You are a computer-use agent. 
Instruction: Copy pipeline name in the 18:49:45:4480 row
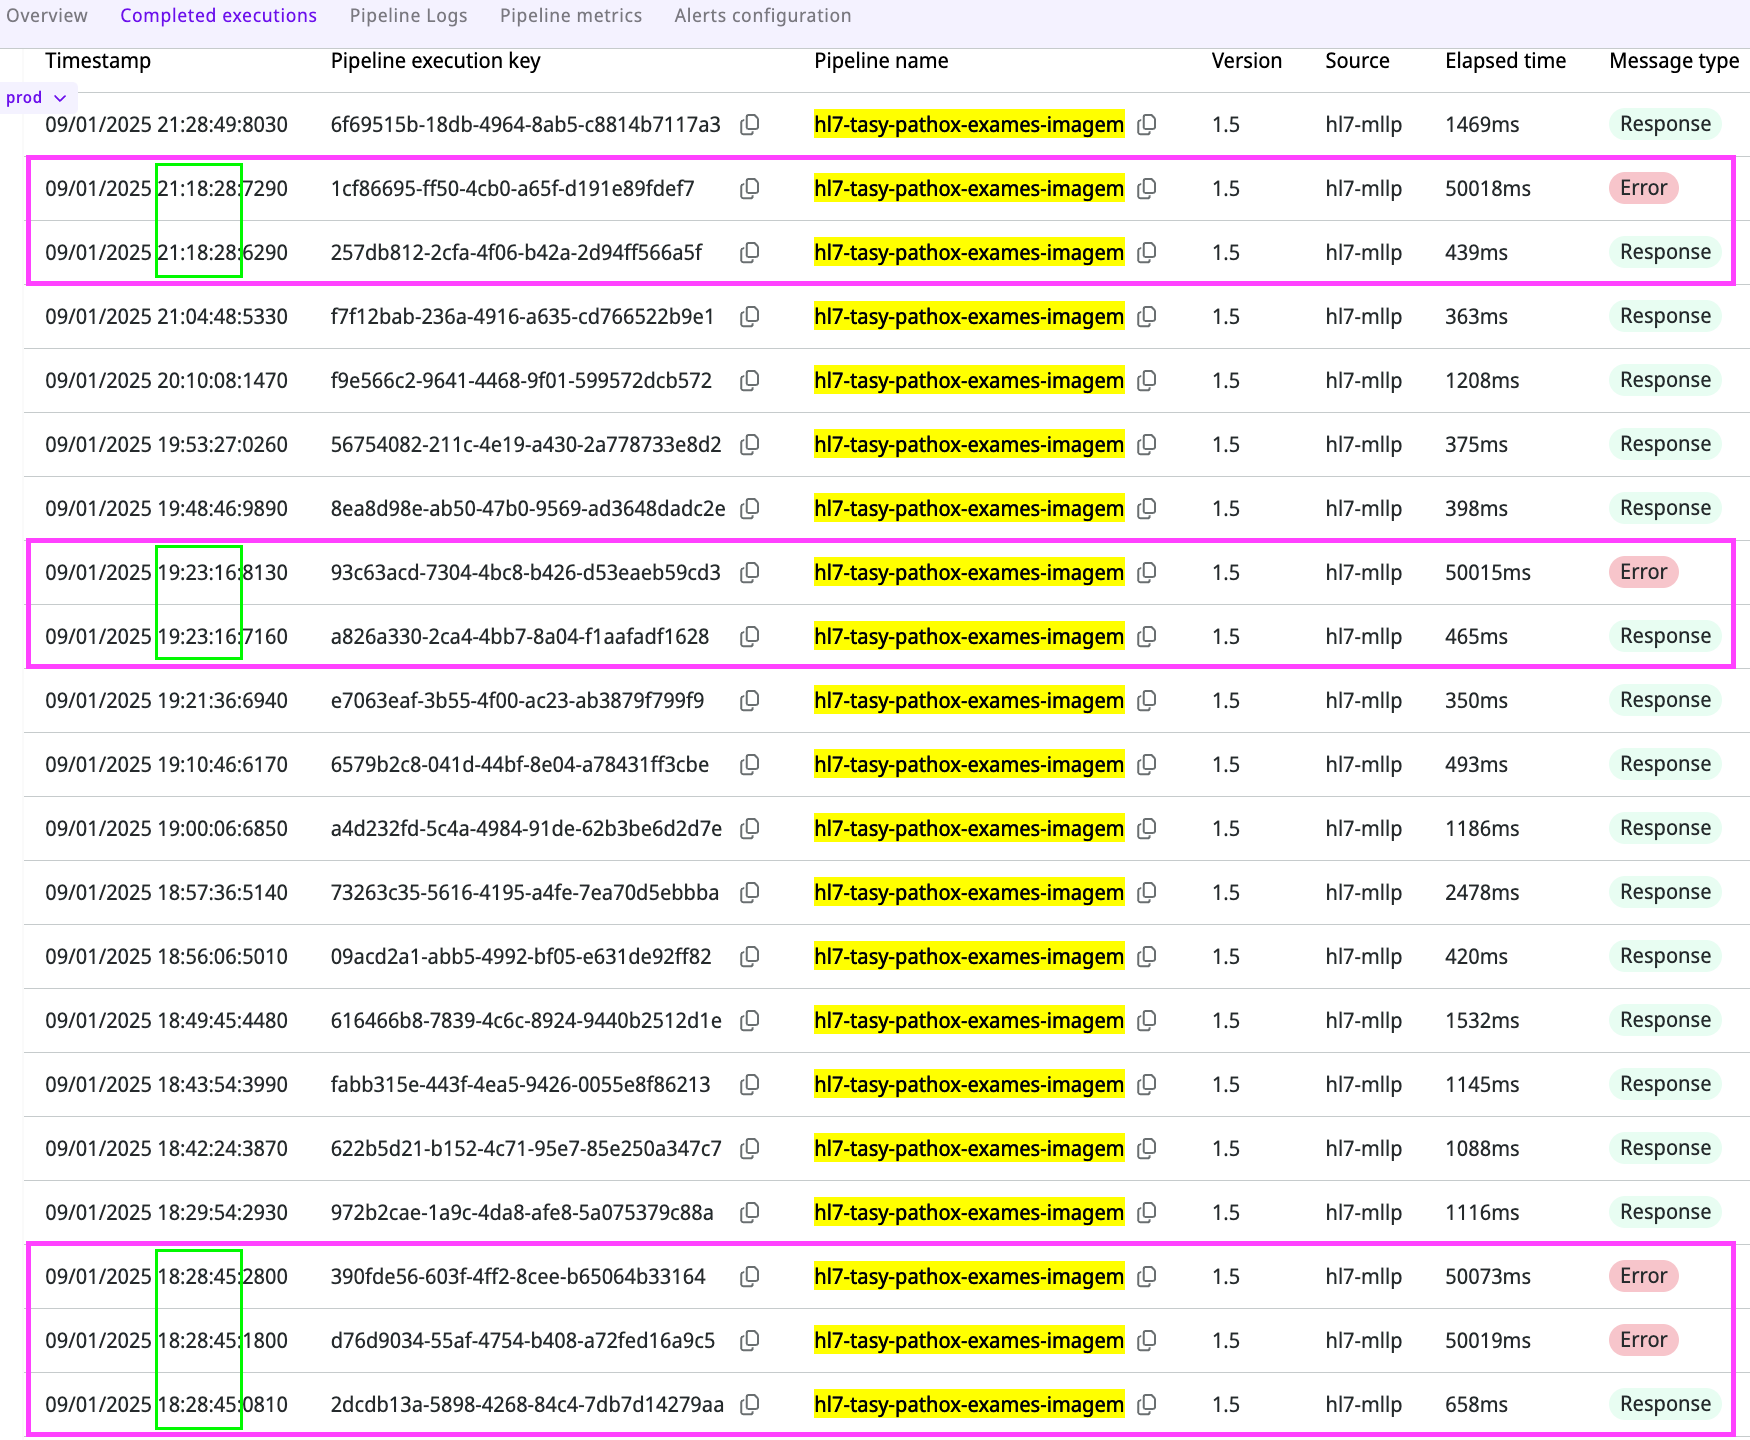click(1147, 1021)
